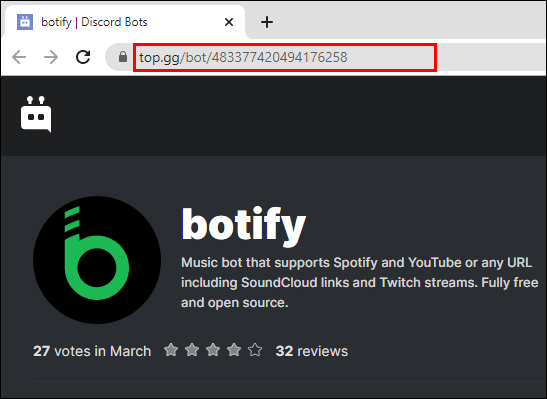This screenshot has width=547, height=399.
Task: Open the 32 reviews link
Action: point(312,351)
